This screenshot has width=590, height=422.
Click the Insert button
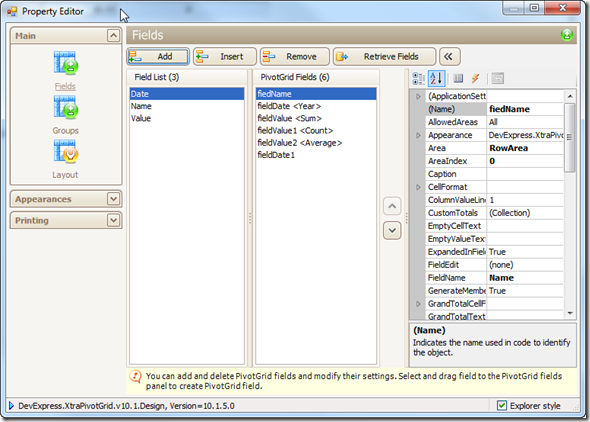(x=225, y=57)
